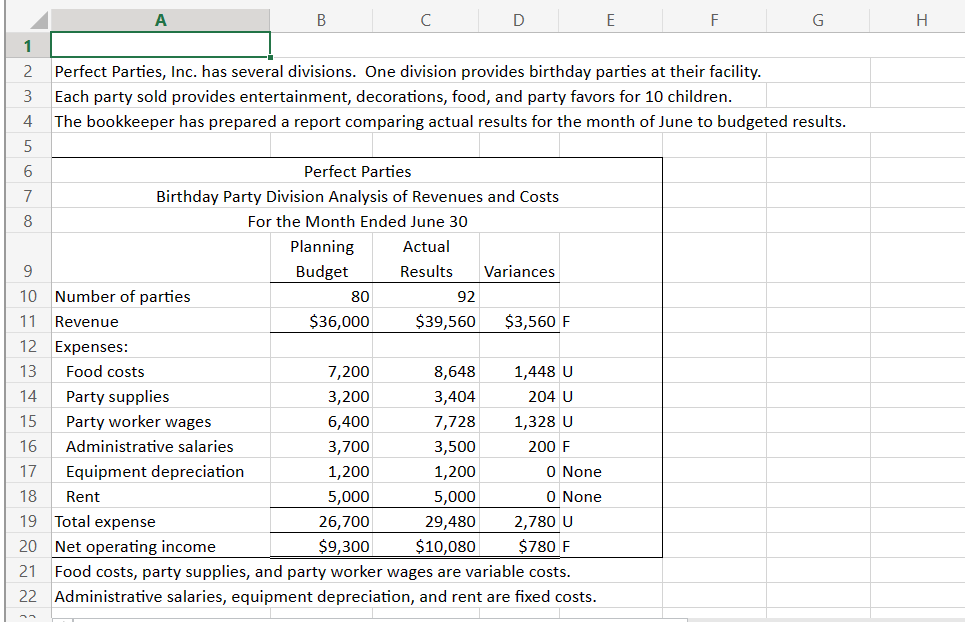Select row header 20
This screenshot has height=622, width=965.
pyautogui.click(x=27, y=546)
